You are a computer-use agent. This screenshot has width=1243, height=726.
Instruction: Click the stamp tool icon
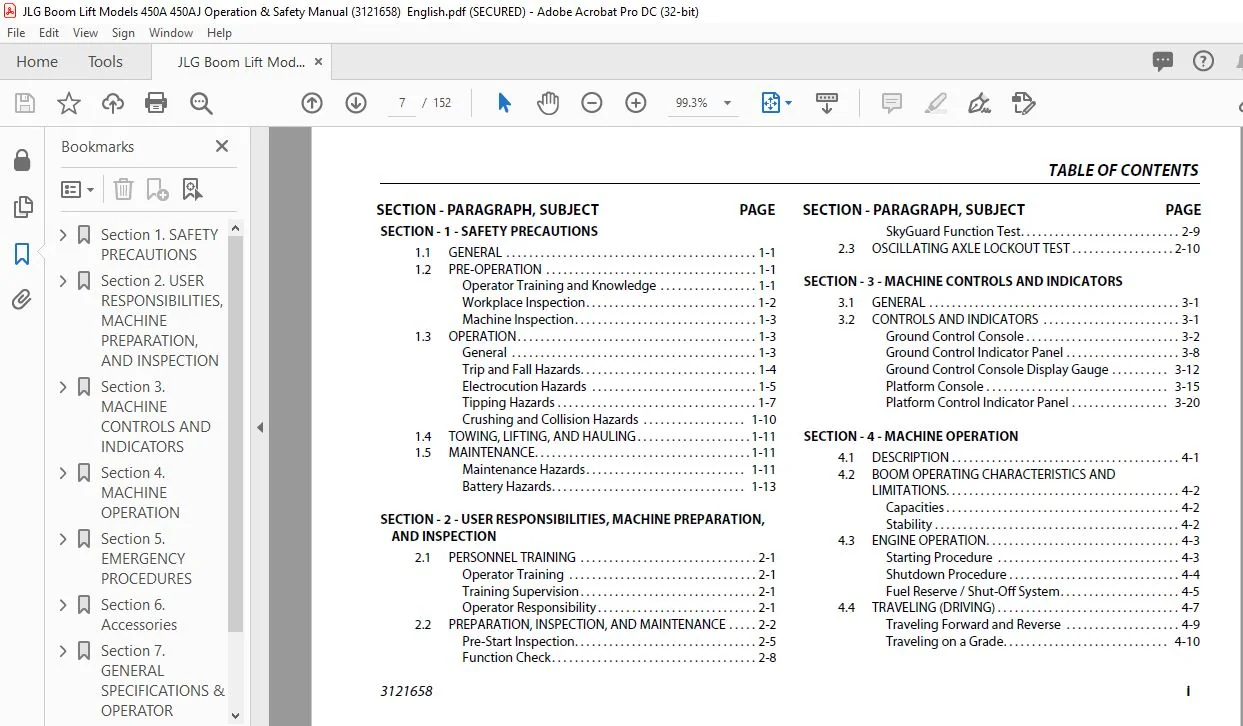tap(1023, 103)
